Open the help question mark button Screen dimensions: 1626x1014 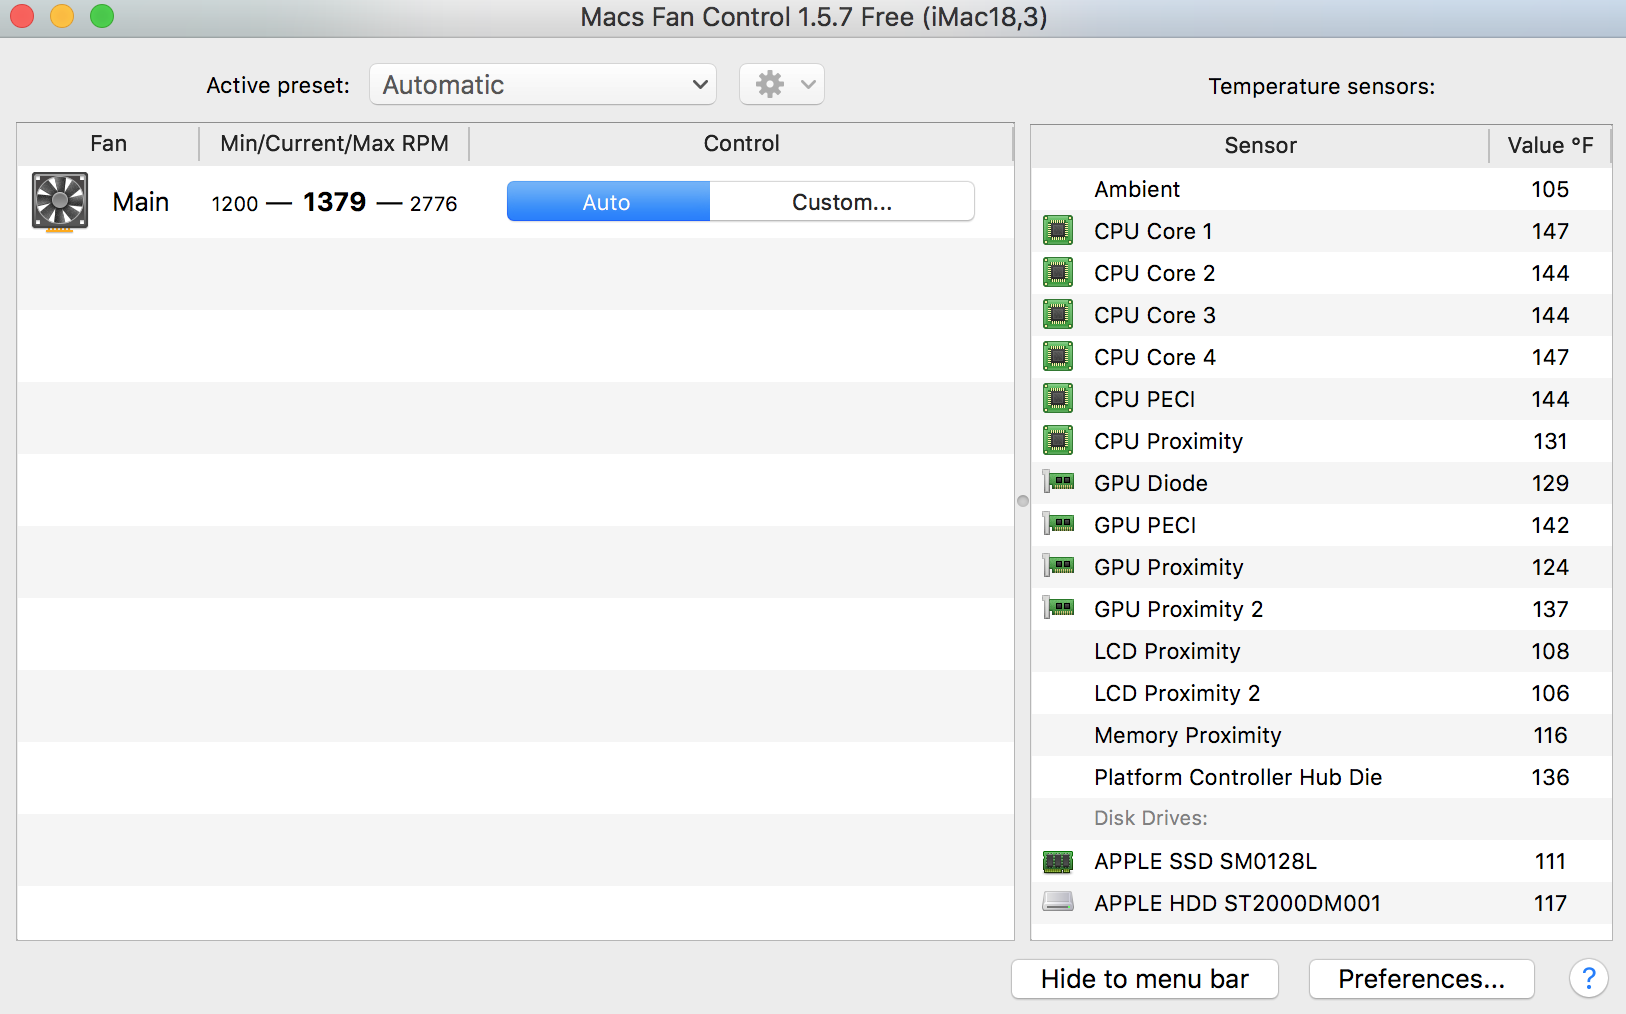[x=1588, y=979]
